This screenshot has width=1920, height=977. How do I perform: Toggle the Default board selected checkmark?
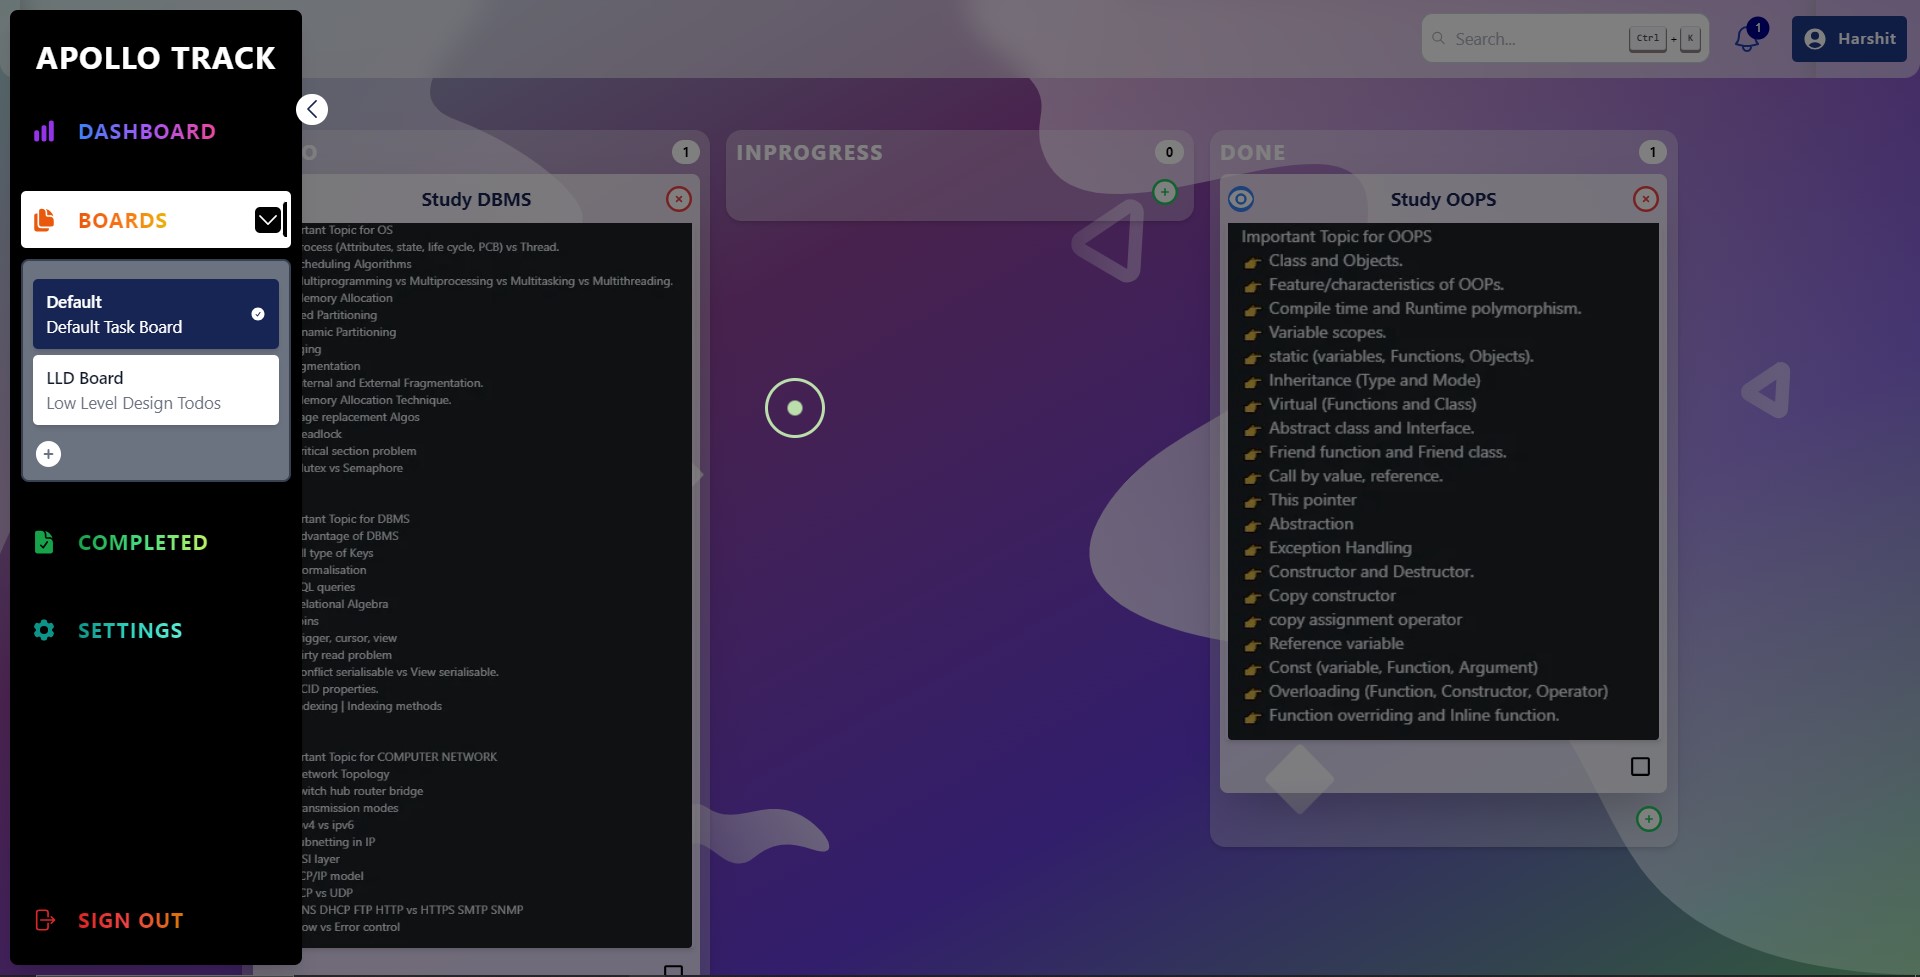click(258, 314)
